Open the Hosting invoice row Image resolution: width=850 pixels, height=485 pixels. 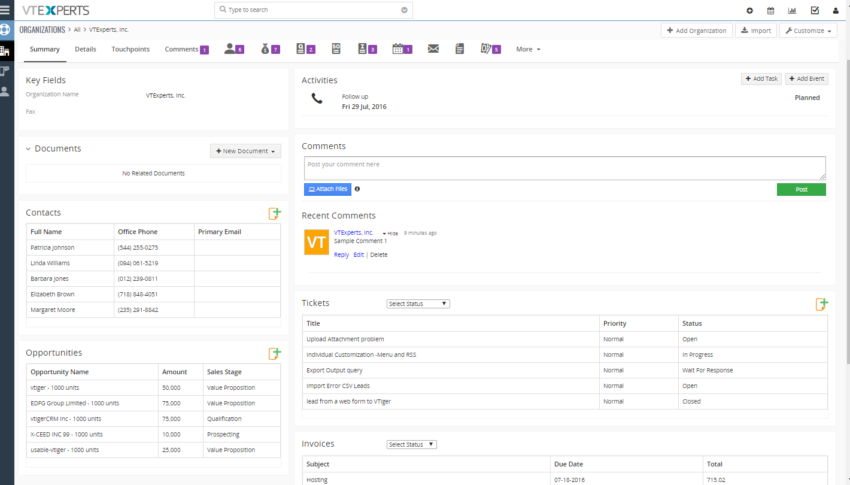pos(565,479)
